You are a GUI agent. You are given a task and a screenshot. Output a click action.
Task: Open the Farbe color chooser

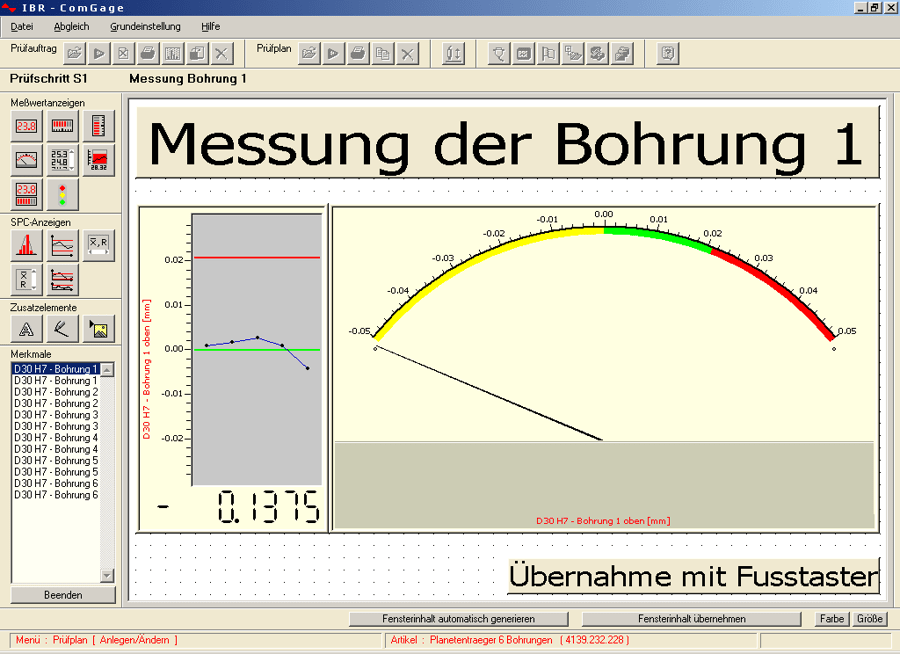tap(832, 619)
